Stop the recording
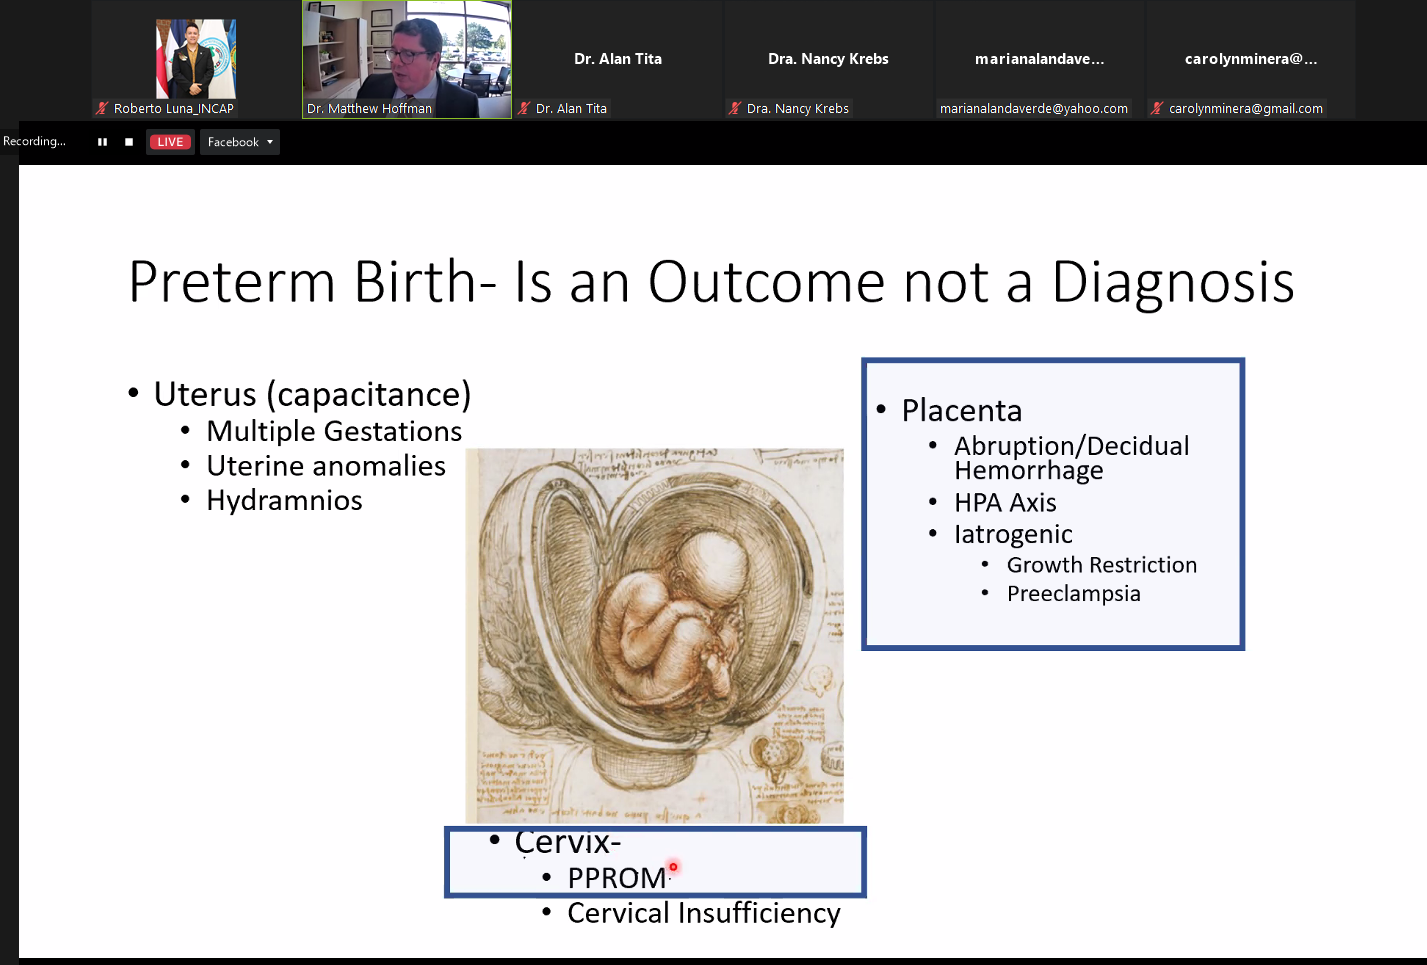 [x=129, y=142]
